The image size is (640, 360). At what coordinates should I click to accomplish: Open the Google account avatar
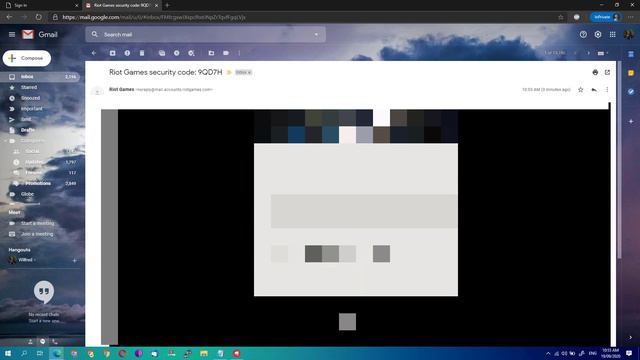(x=629, y=35)
